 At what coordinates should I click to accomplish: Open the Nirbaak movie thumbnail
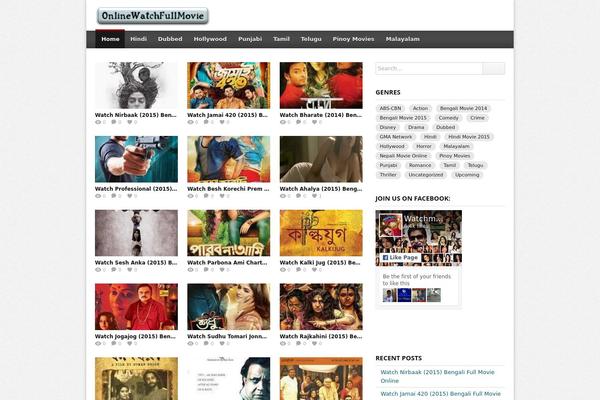coord(136,85)
